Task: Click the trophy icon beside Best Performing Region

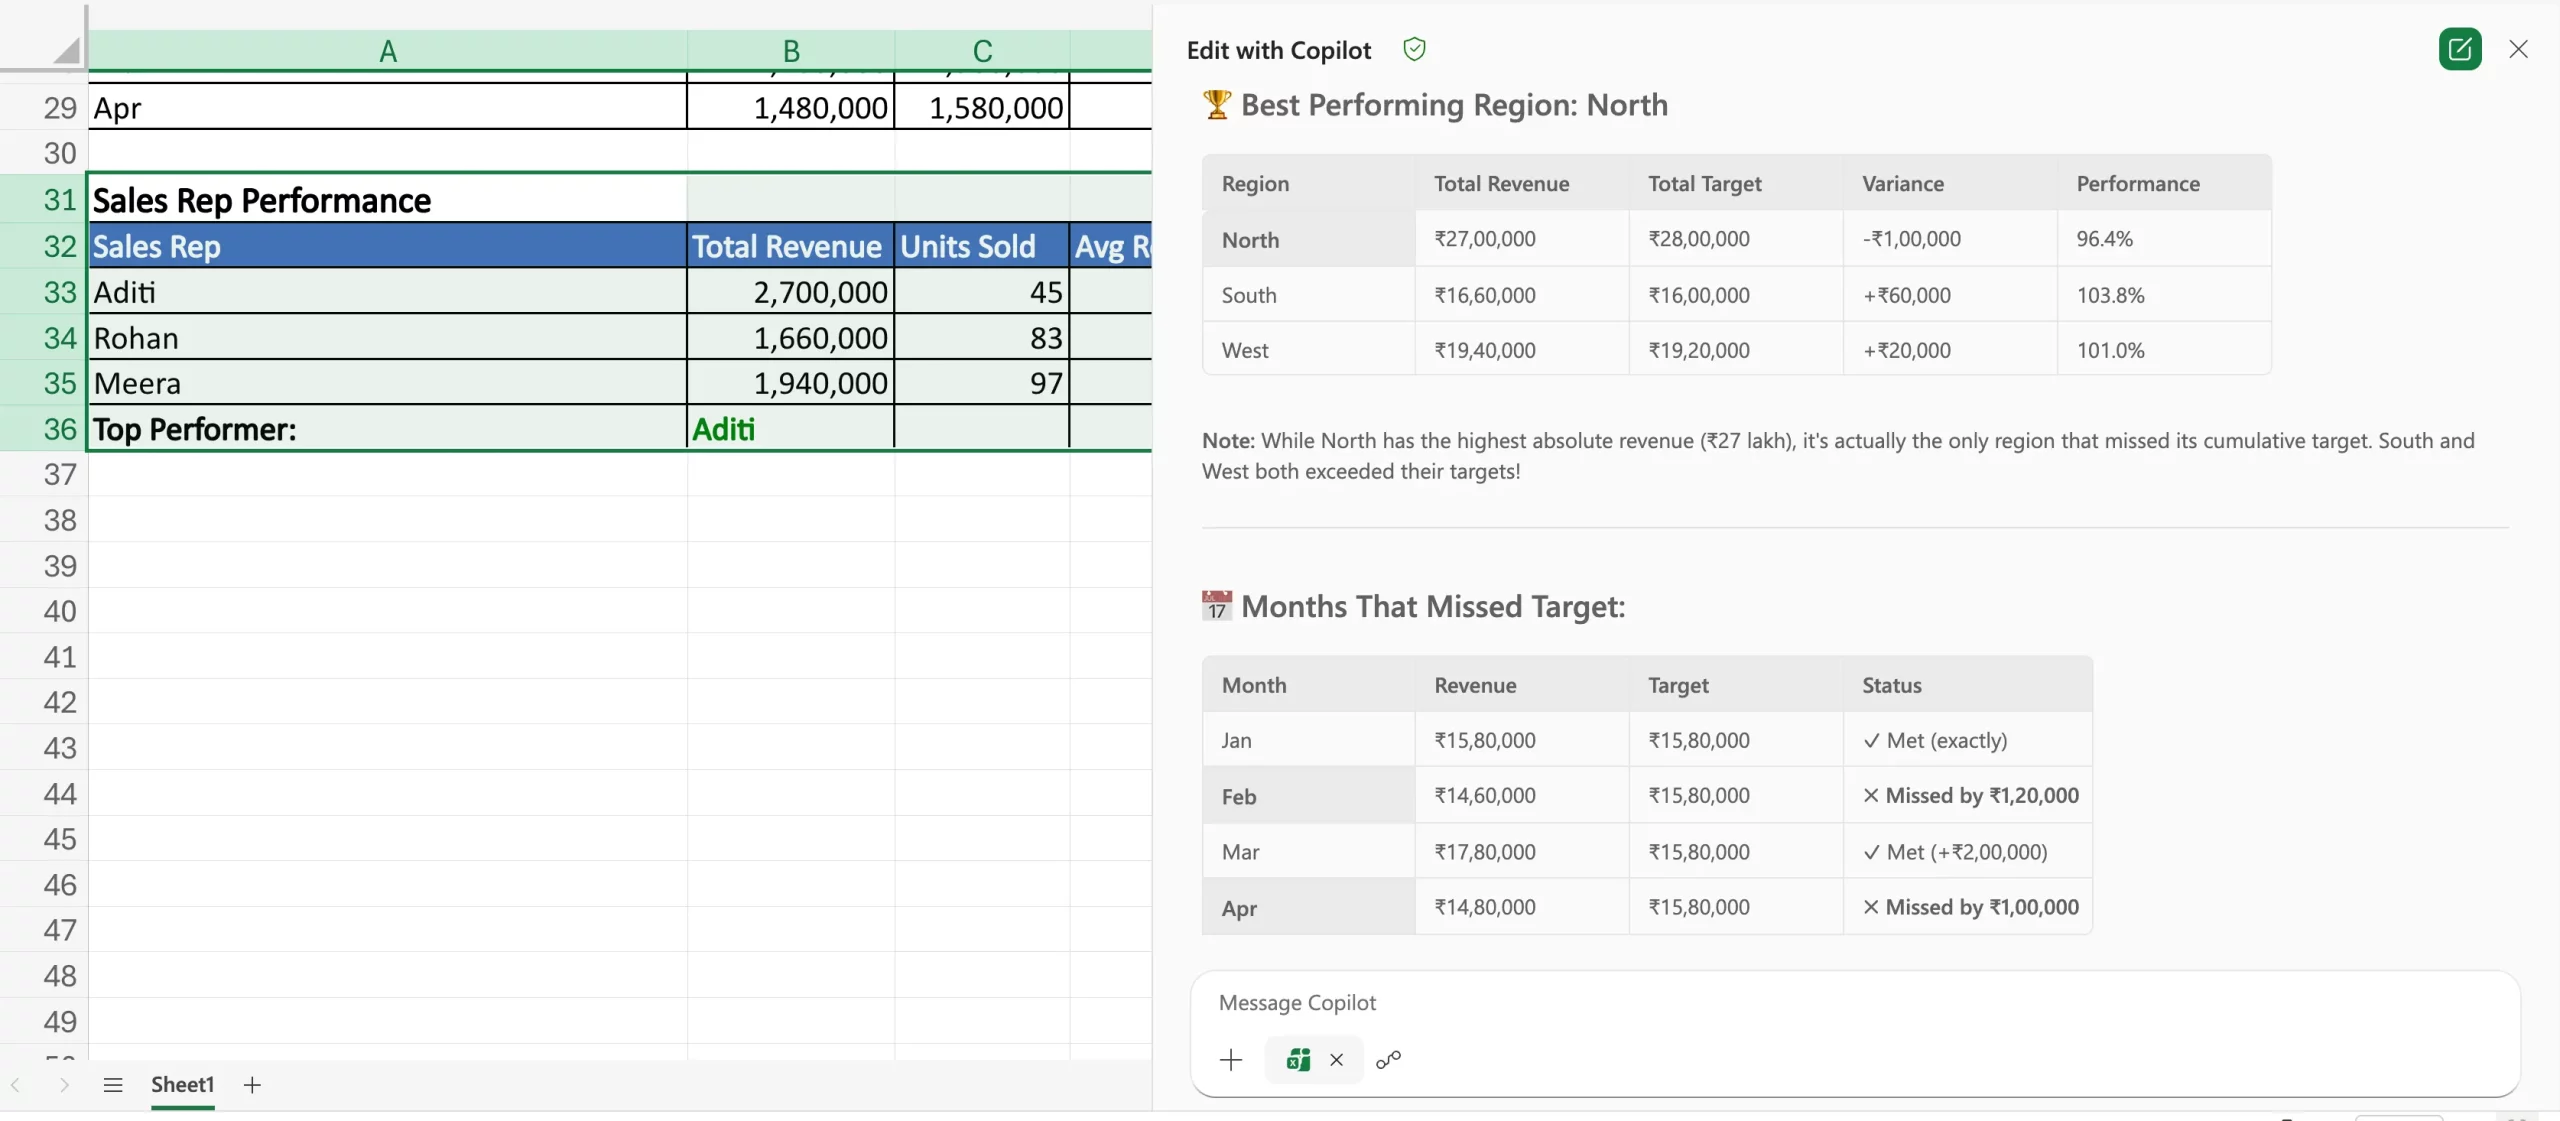Action: pos(1215,105)
